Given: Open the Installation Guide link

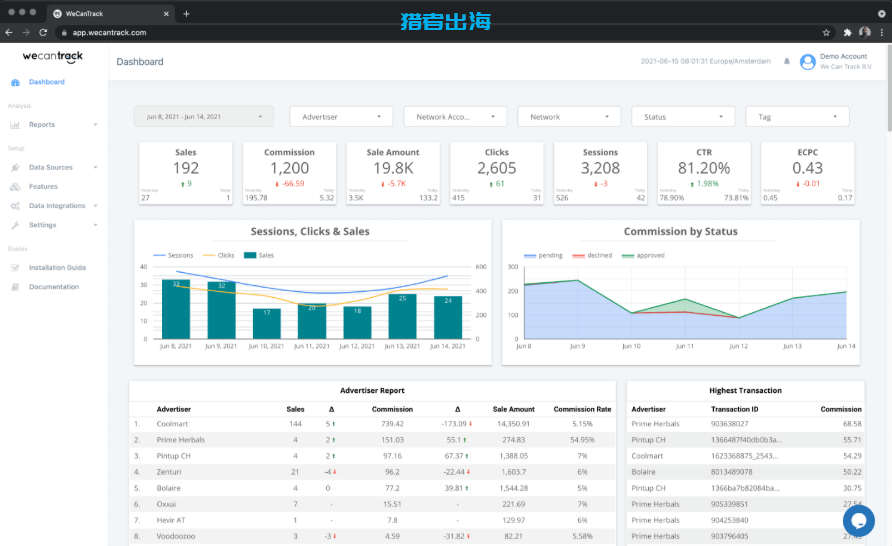Looking at the screenshot, I should (x=57, y=268).
